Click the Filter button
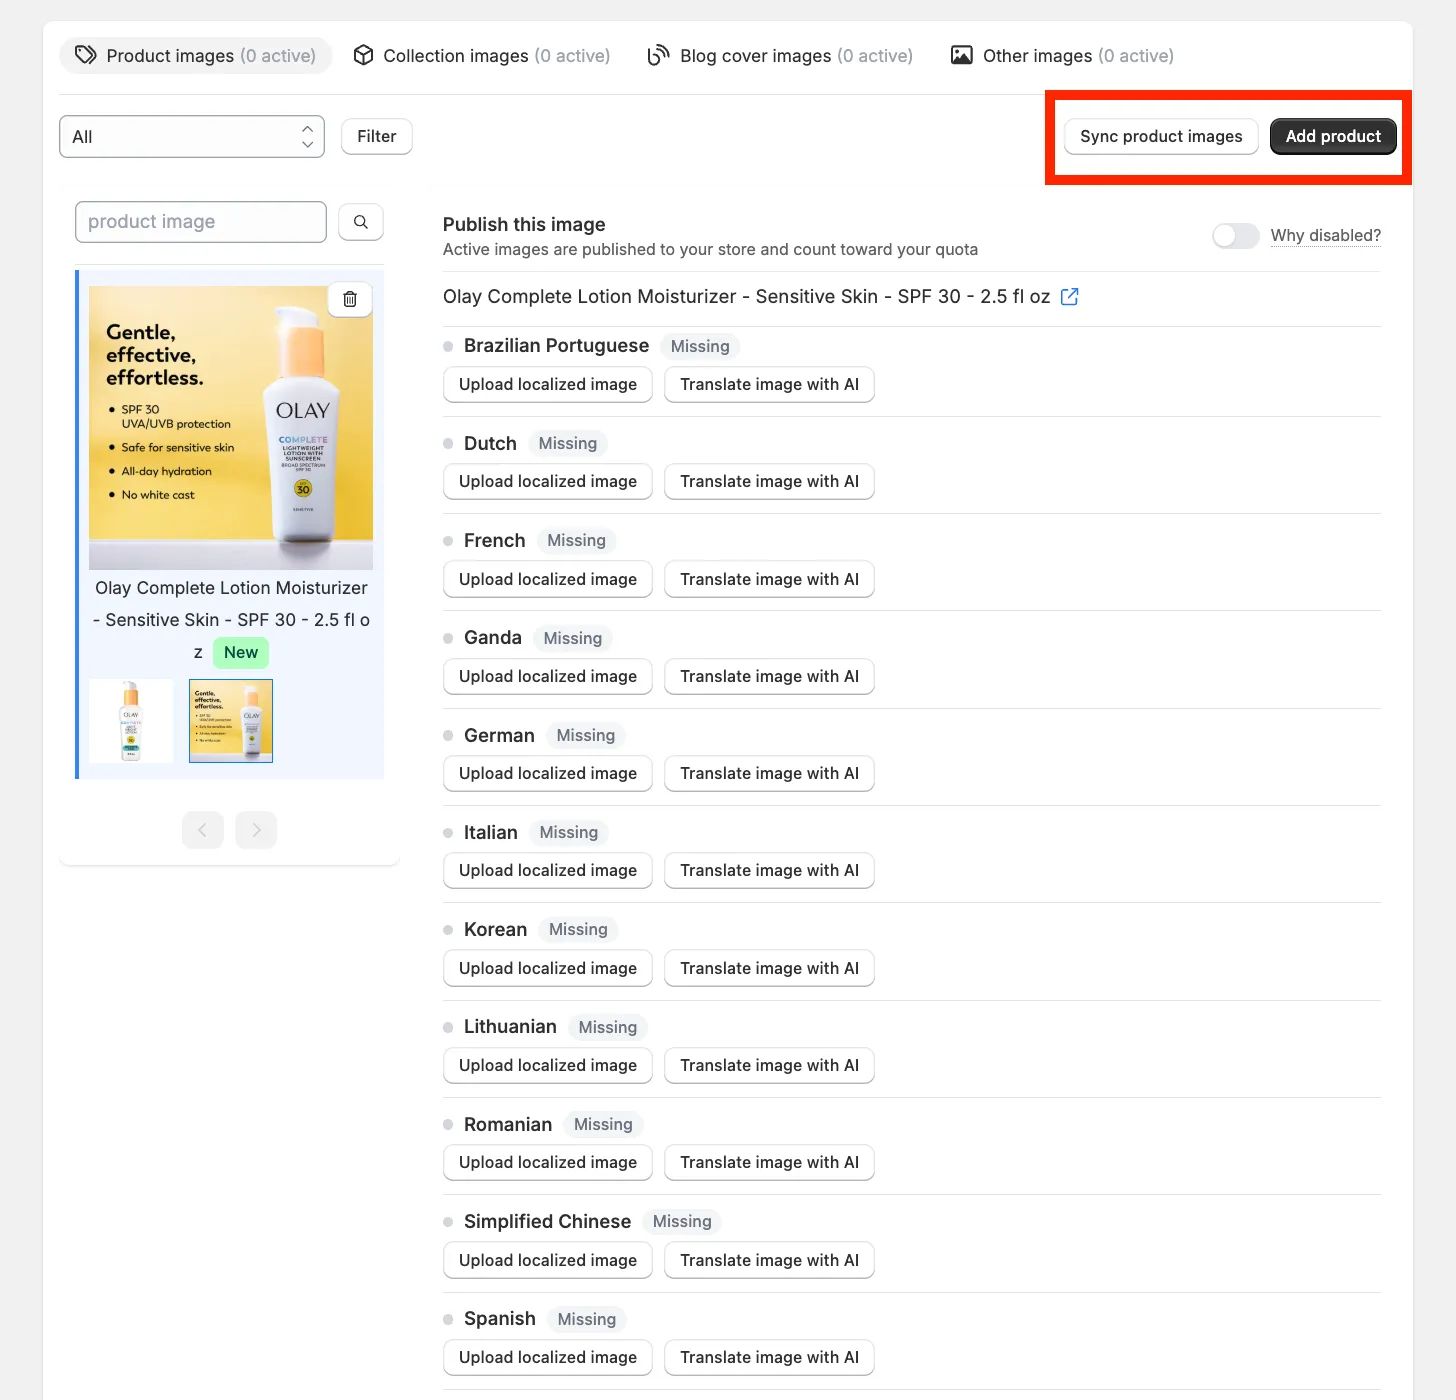1456x1400 pixels. click(377, 137)
